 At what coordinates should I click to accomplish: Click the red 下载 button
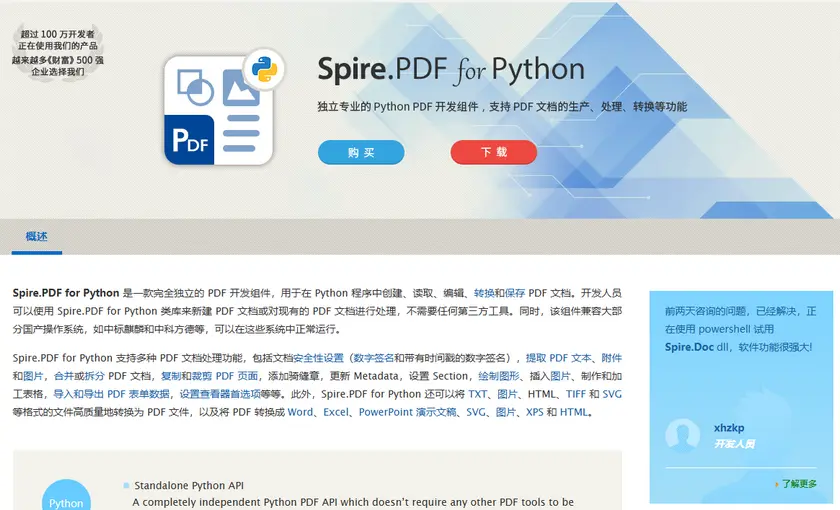click(x=493, y=152)
